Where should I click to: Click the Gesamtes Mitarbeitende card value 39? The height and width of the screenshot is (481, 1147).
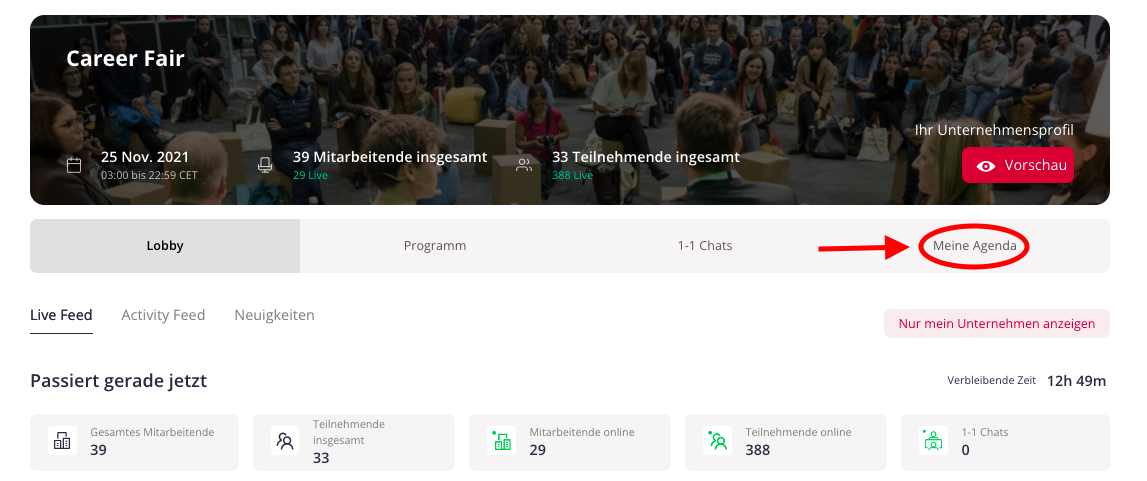tap(99, 450)
